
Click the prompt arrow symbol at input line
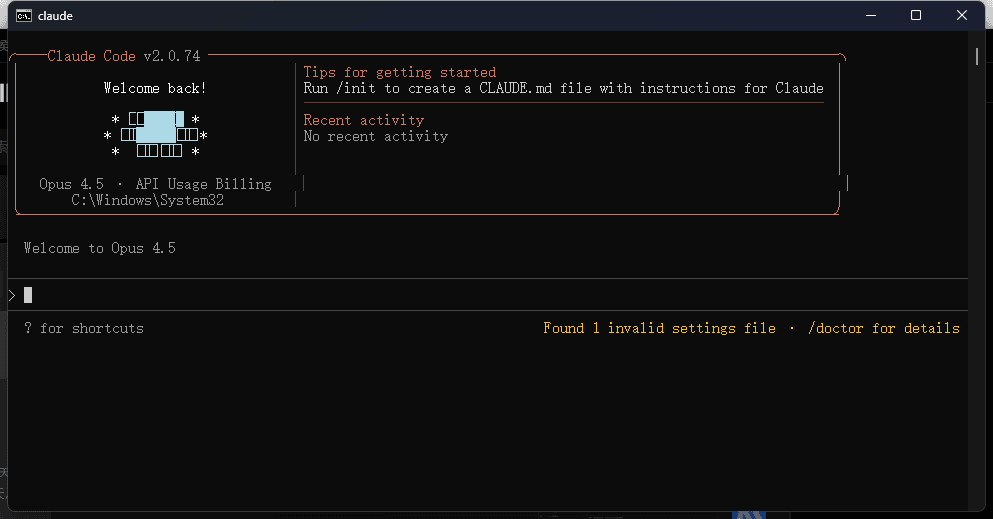pyautogui.click(x=12, y=295)
